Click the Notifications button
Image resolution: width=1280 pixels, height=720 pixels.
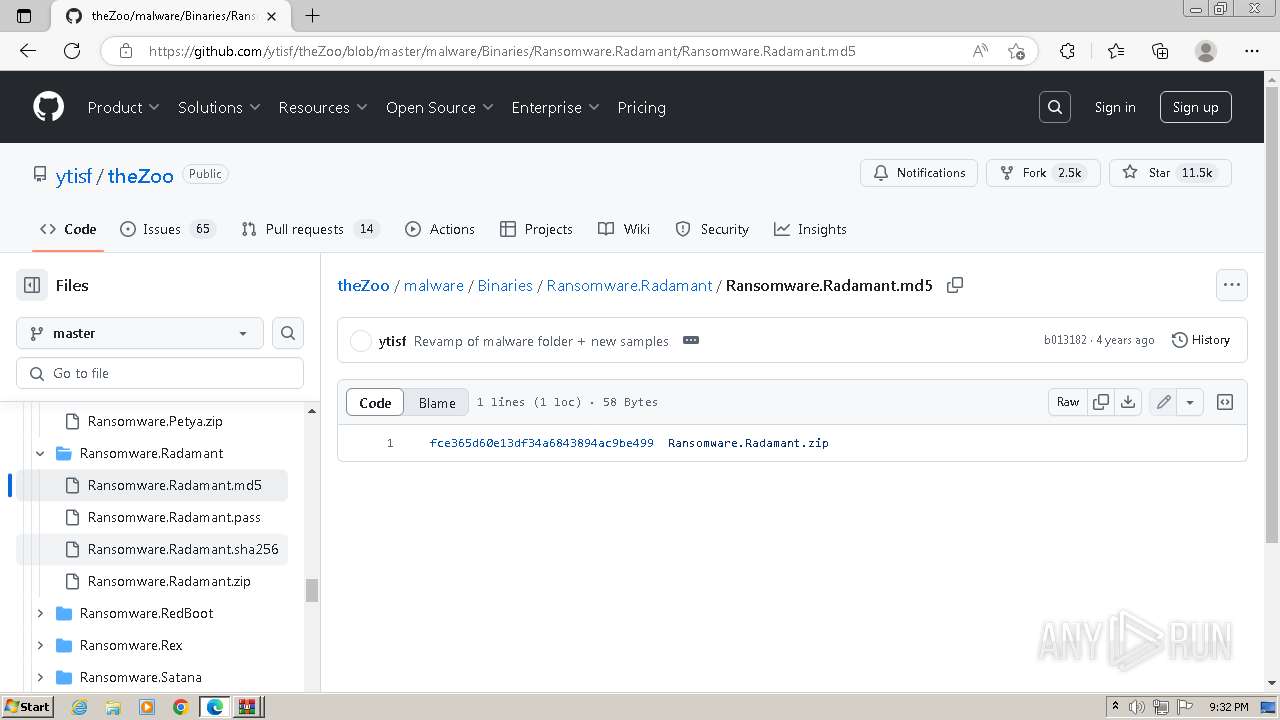pos(919,172)
